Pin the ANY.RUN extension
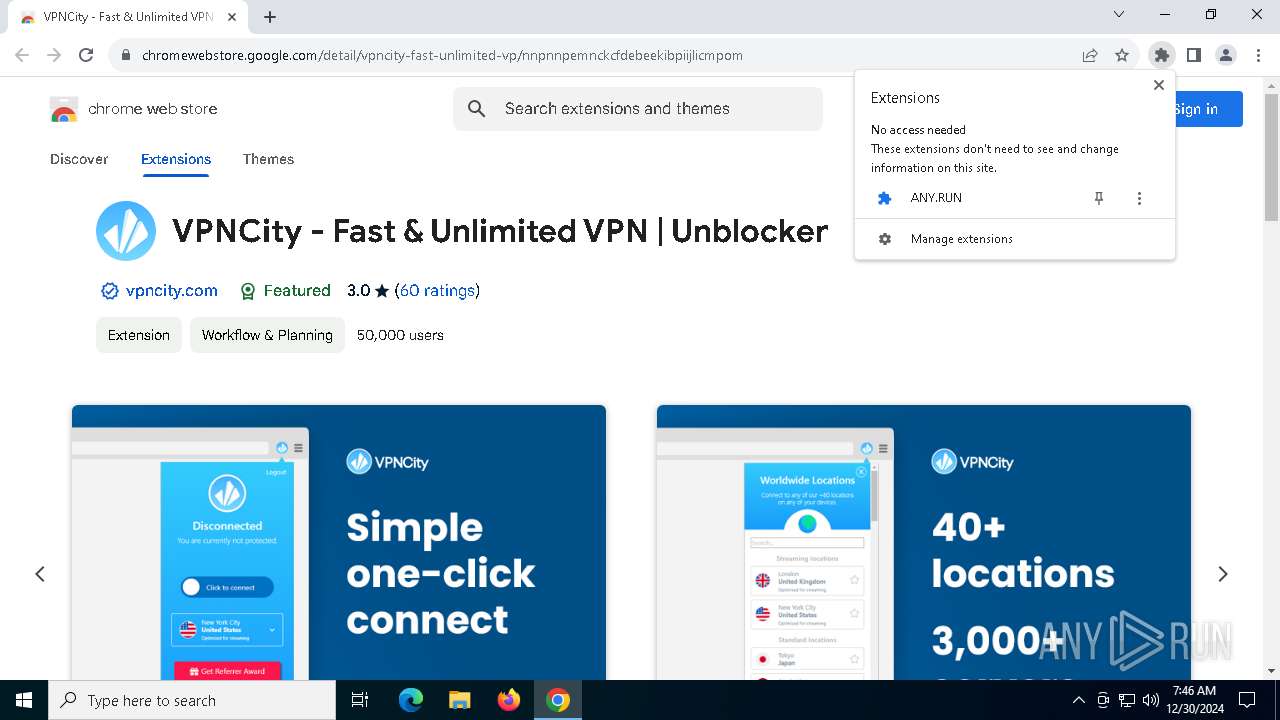The height and width of the screenshot is (720, 1280). tap(1099, 198)
